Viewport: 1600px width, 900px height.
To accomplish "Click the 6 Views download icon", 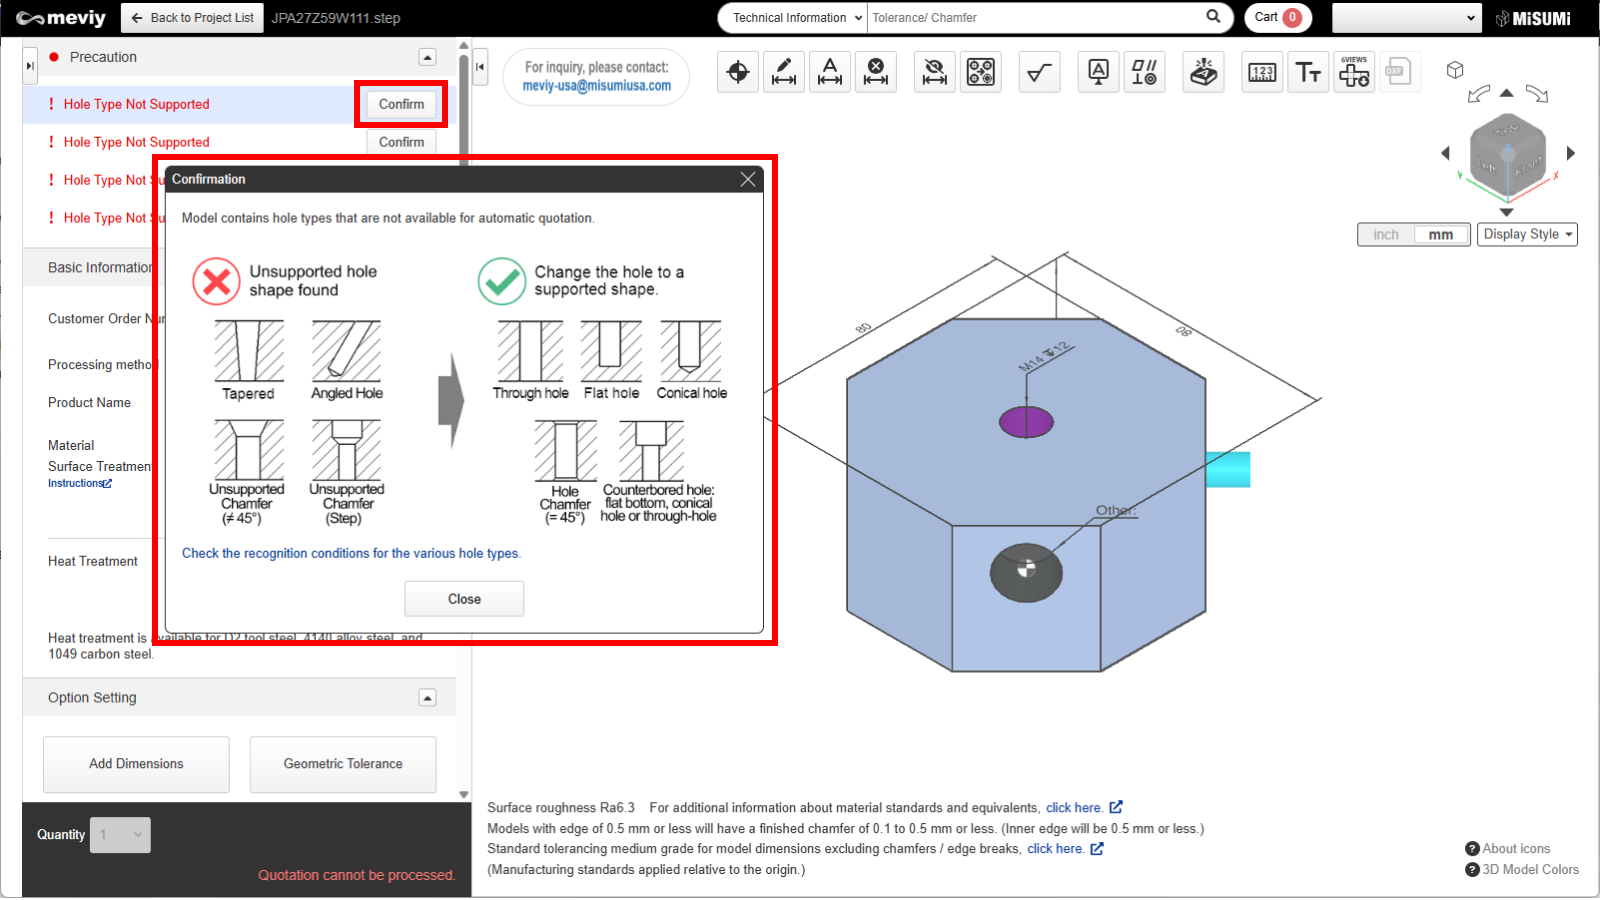I will (1354, 72).
